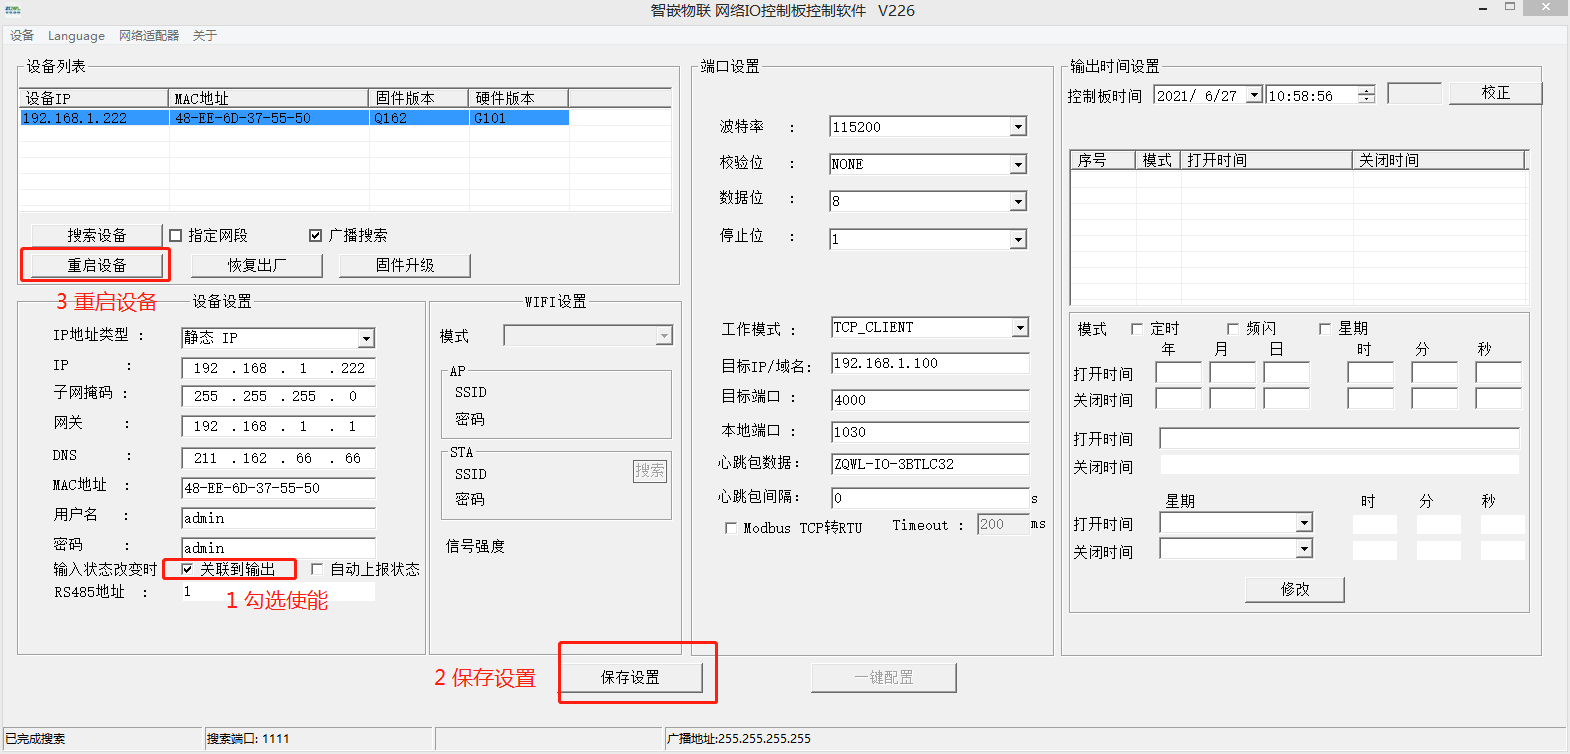Check the 定时 mode checkbox
The image size is (1570, 754).
(x=1137, y=329)
